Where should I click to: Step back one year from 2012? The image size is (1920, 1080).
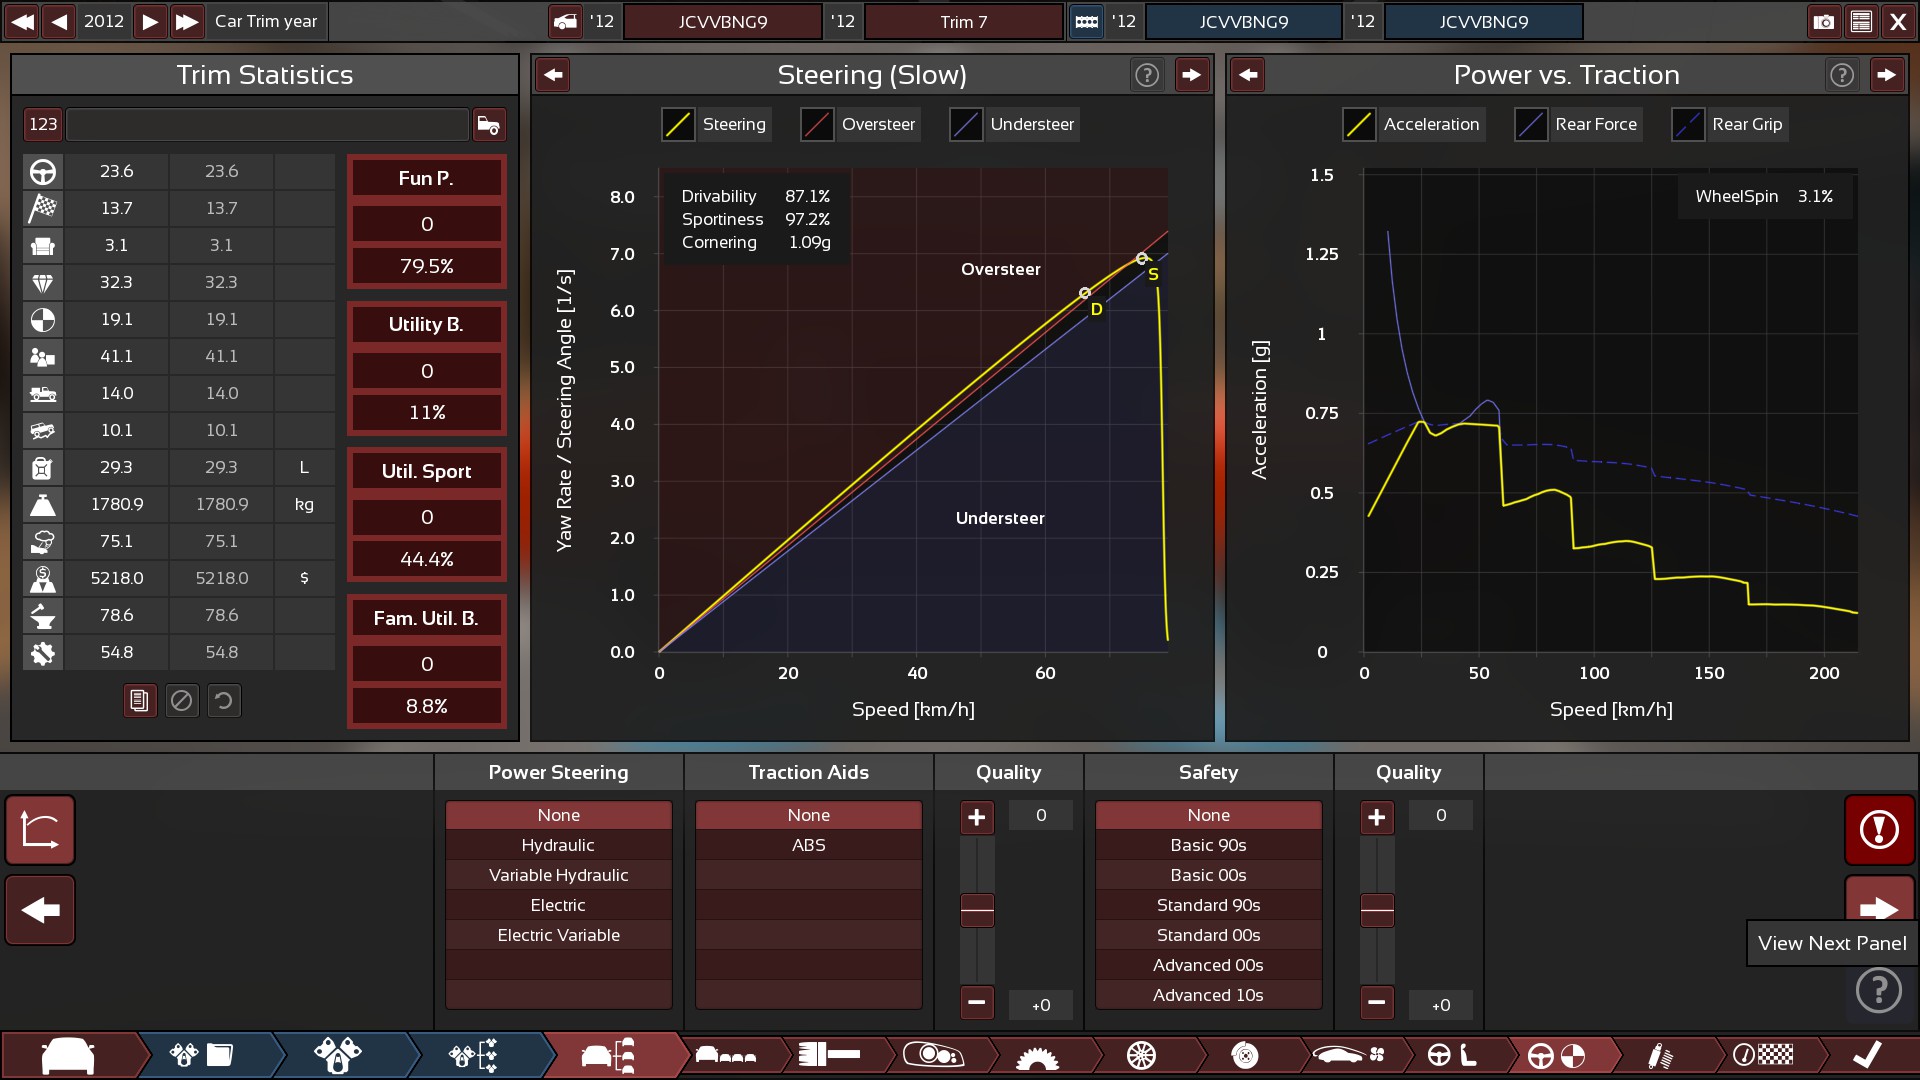(x=60, y=21)
